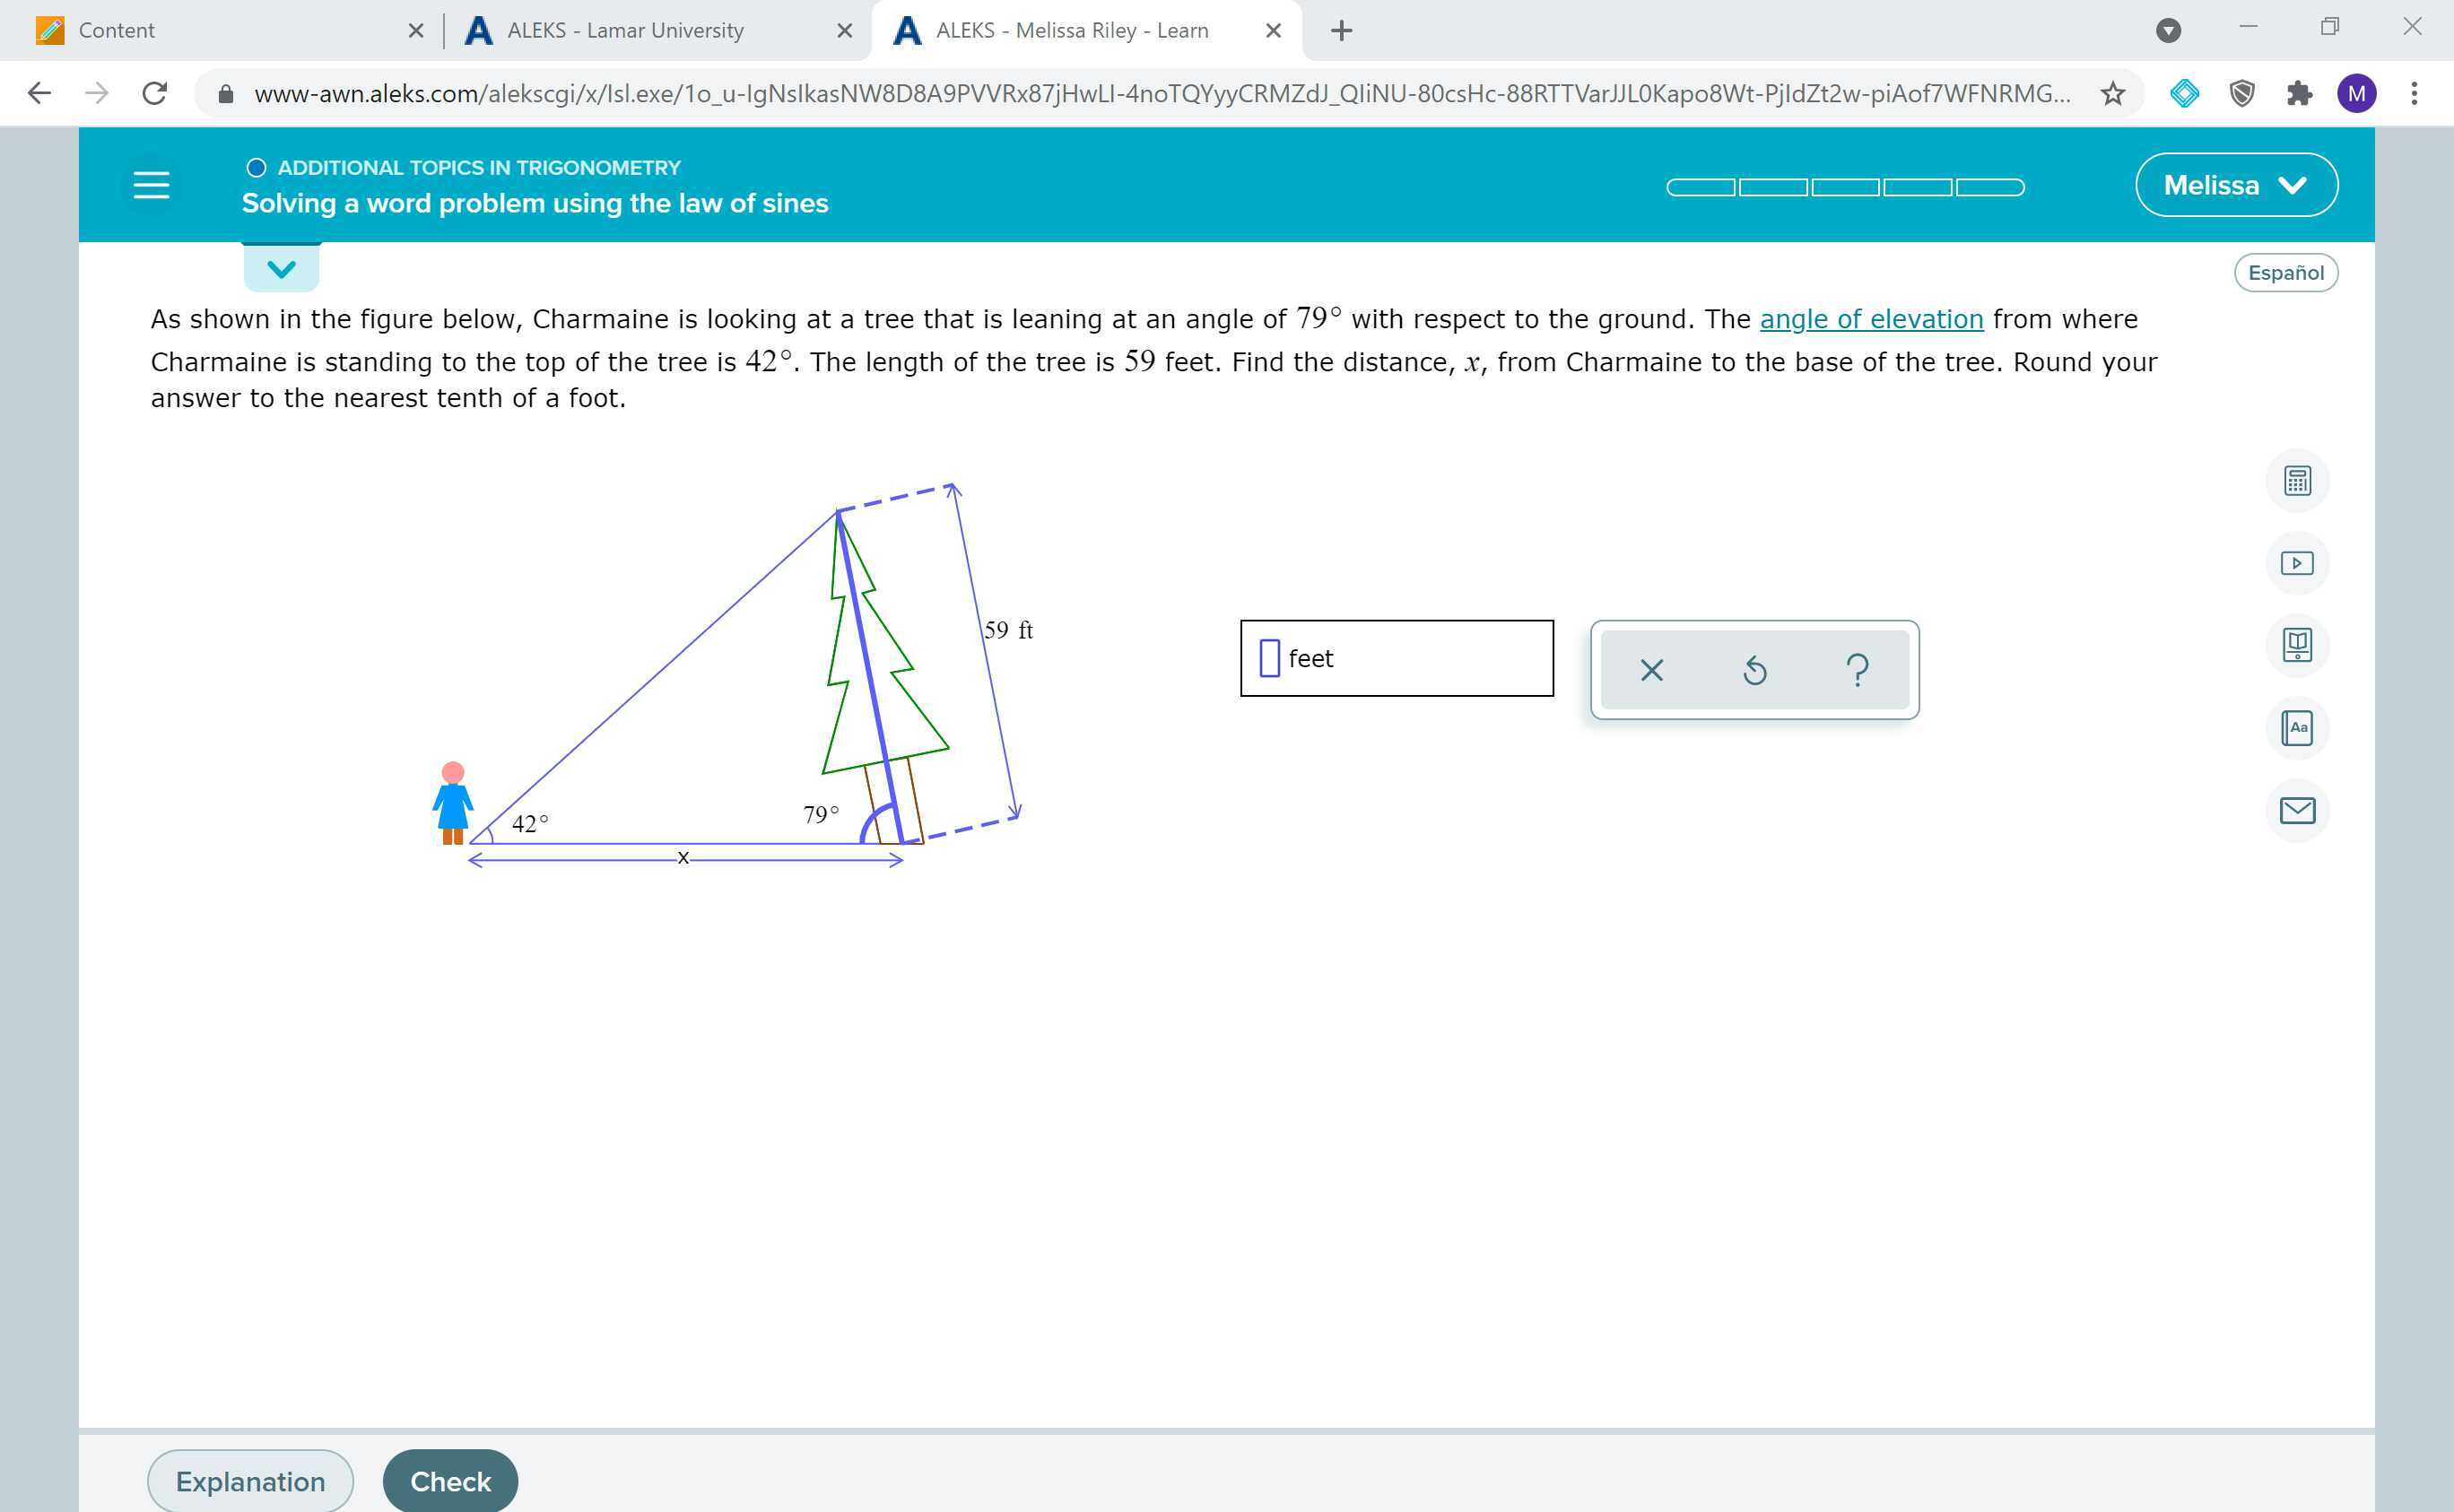Image resolution: width=2454 pixels, height=1512 pixels.
Task: Expand the Melissa account dropdown
Action: tap(2236, 185)
